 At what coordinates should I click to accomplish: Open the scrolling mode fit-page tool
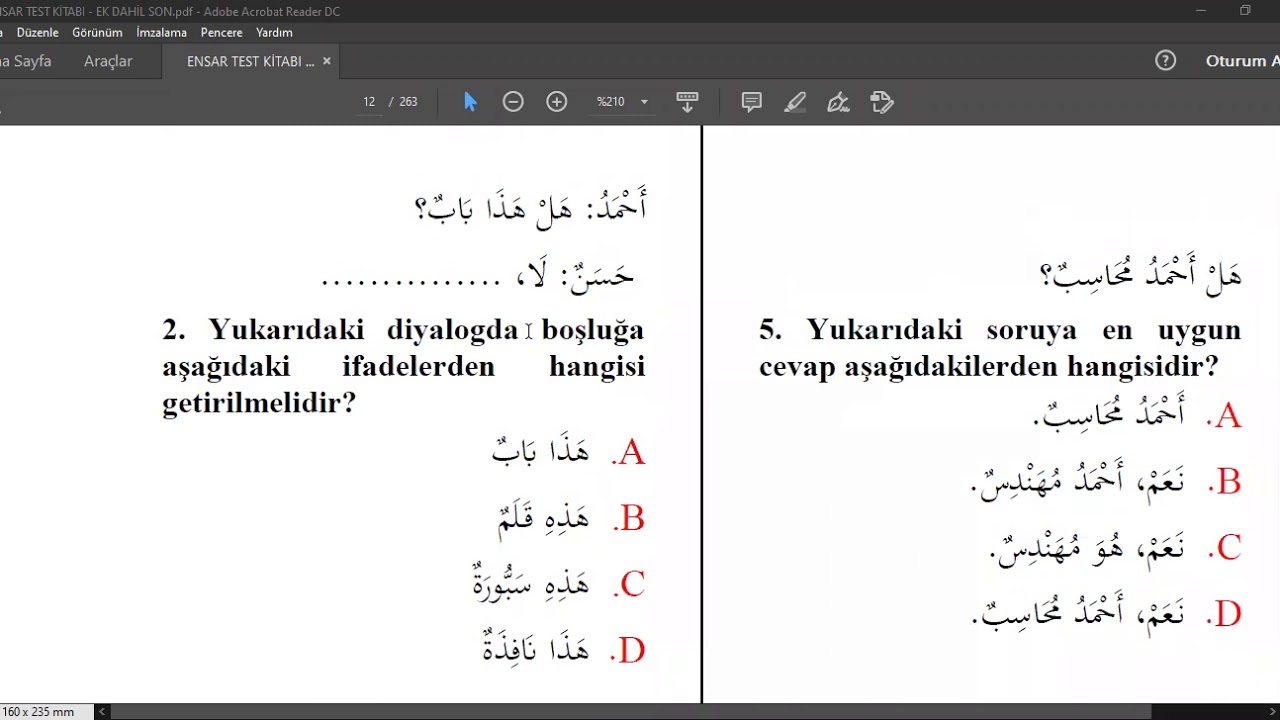(687, 102)
